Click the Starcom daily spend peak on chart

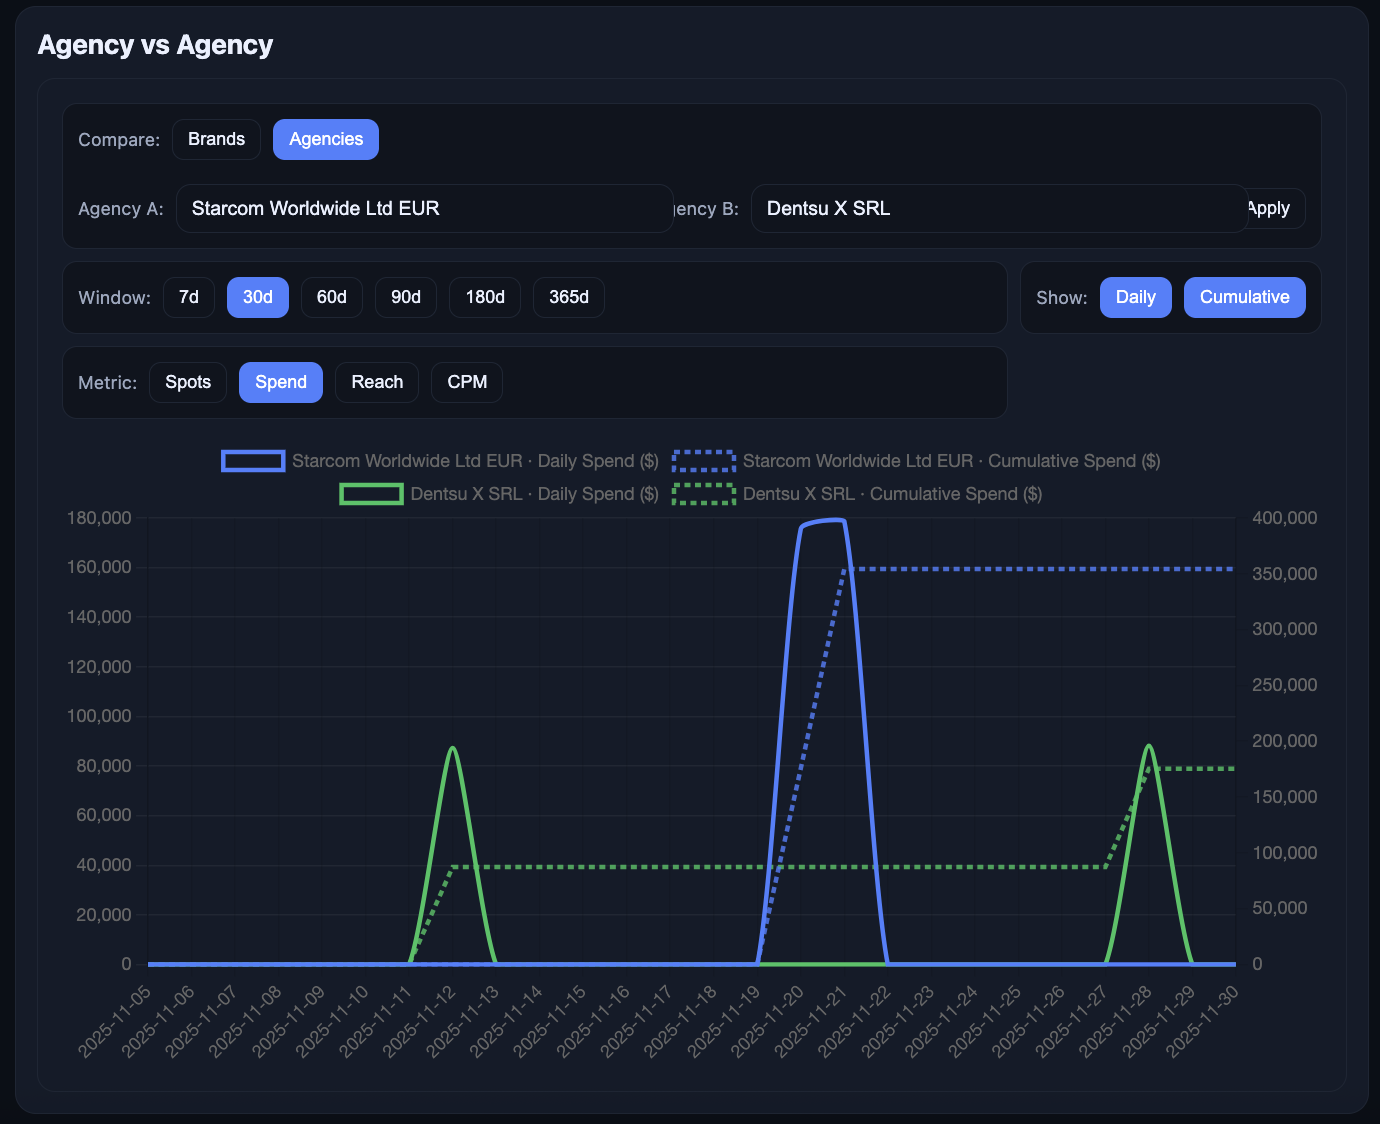point(824,520)
